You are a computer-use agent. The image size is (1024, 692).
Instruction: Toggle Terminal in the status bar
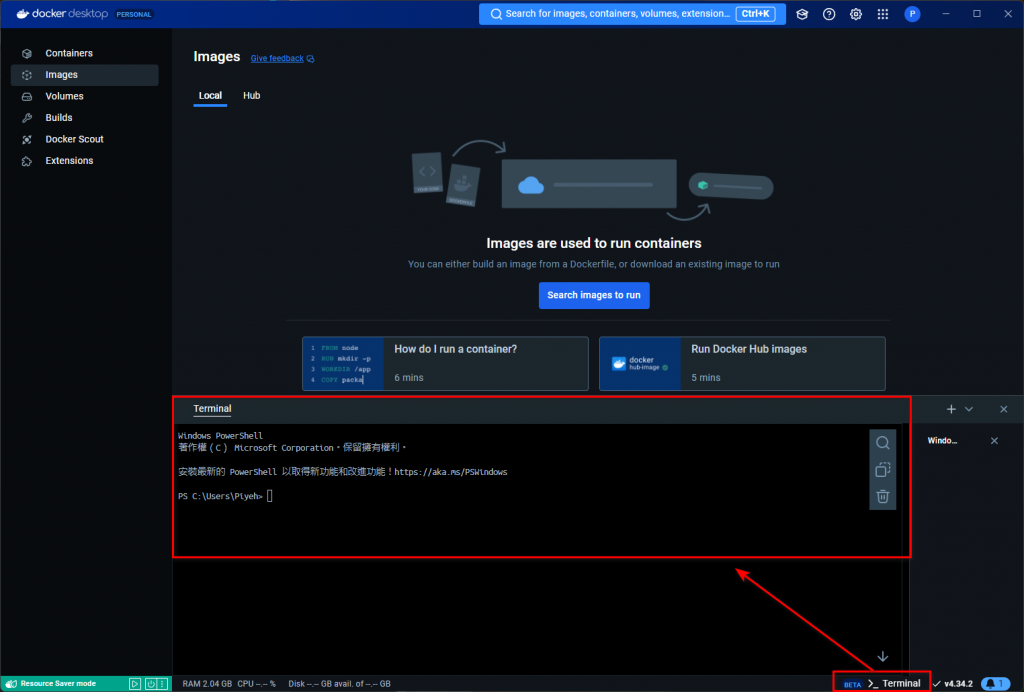coord(894,684)
